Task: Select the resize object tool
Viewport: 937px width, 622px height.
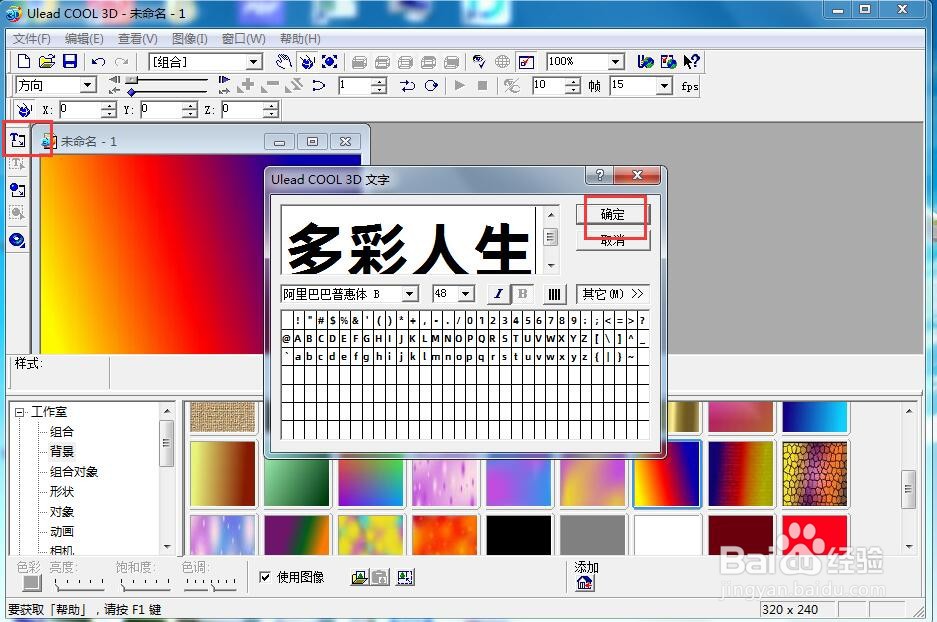Action: [x=330, y=61]
